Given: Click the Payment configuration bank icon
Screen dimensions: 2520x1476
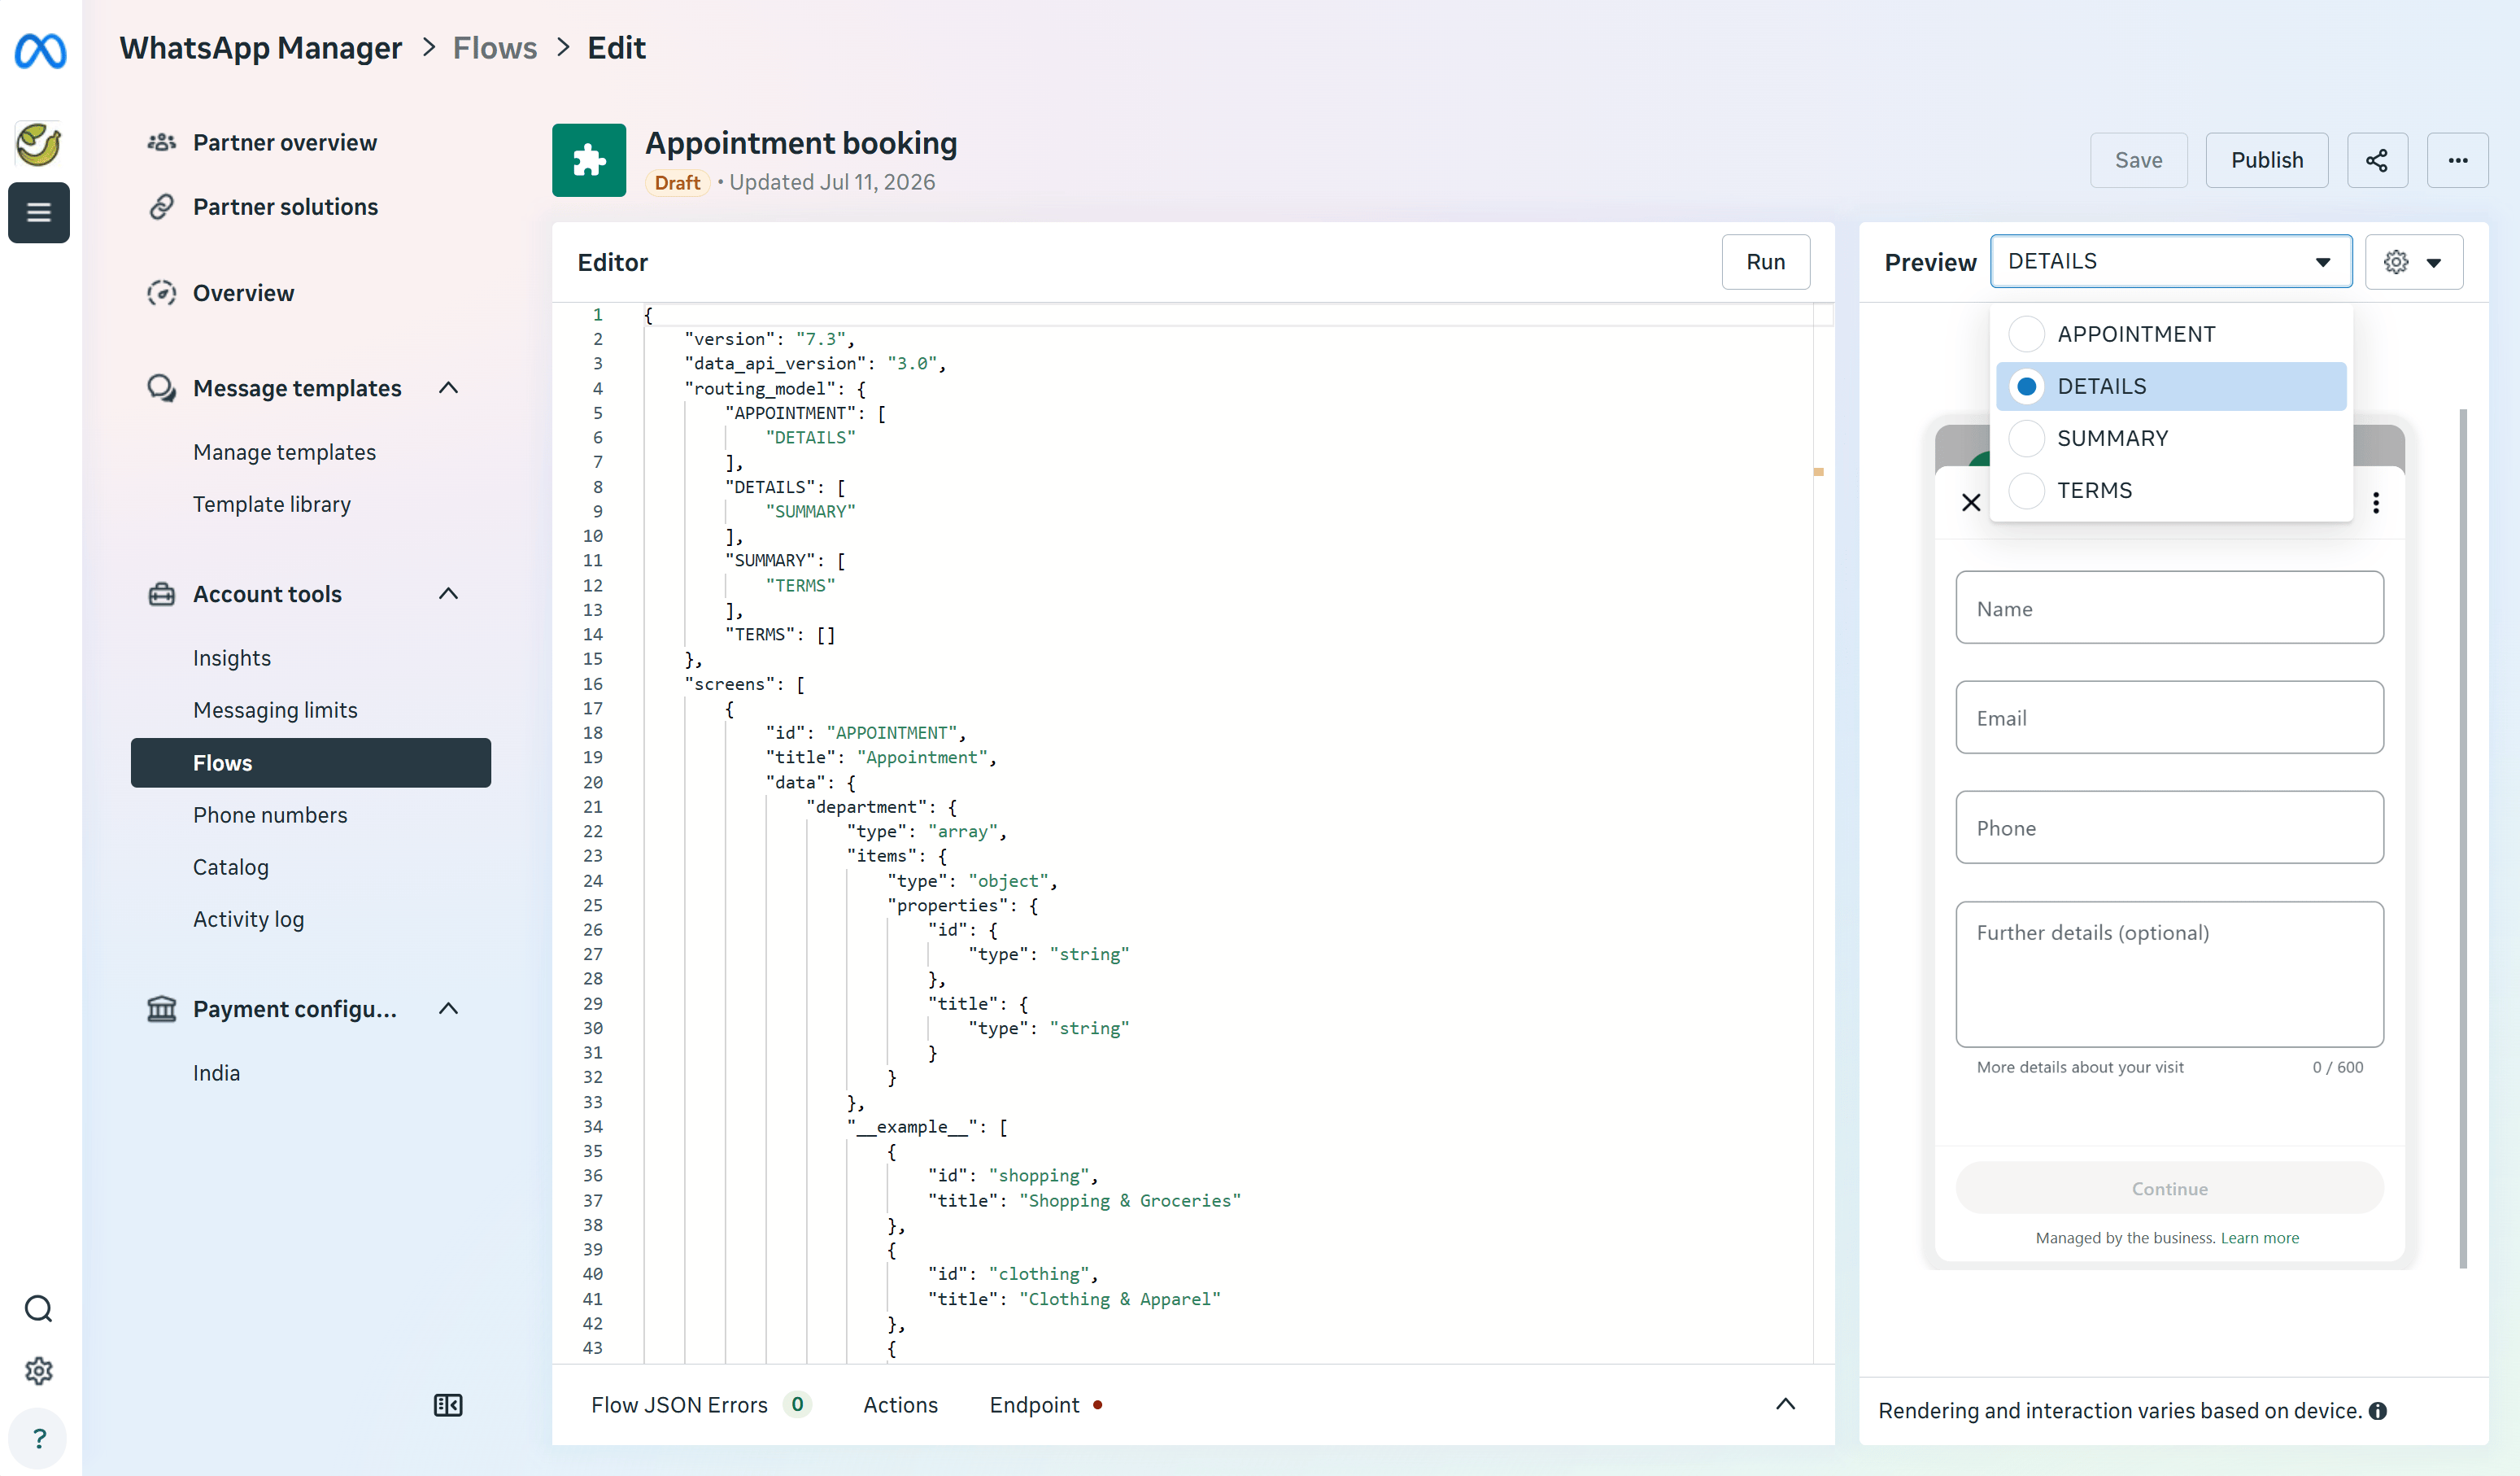Looking at the screenshot, I should [161, 1008].
